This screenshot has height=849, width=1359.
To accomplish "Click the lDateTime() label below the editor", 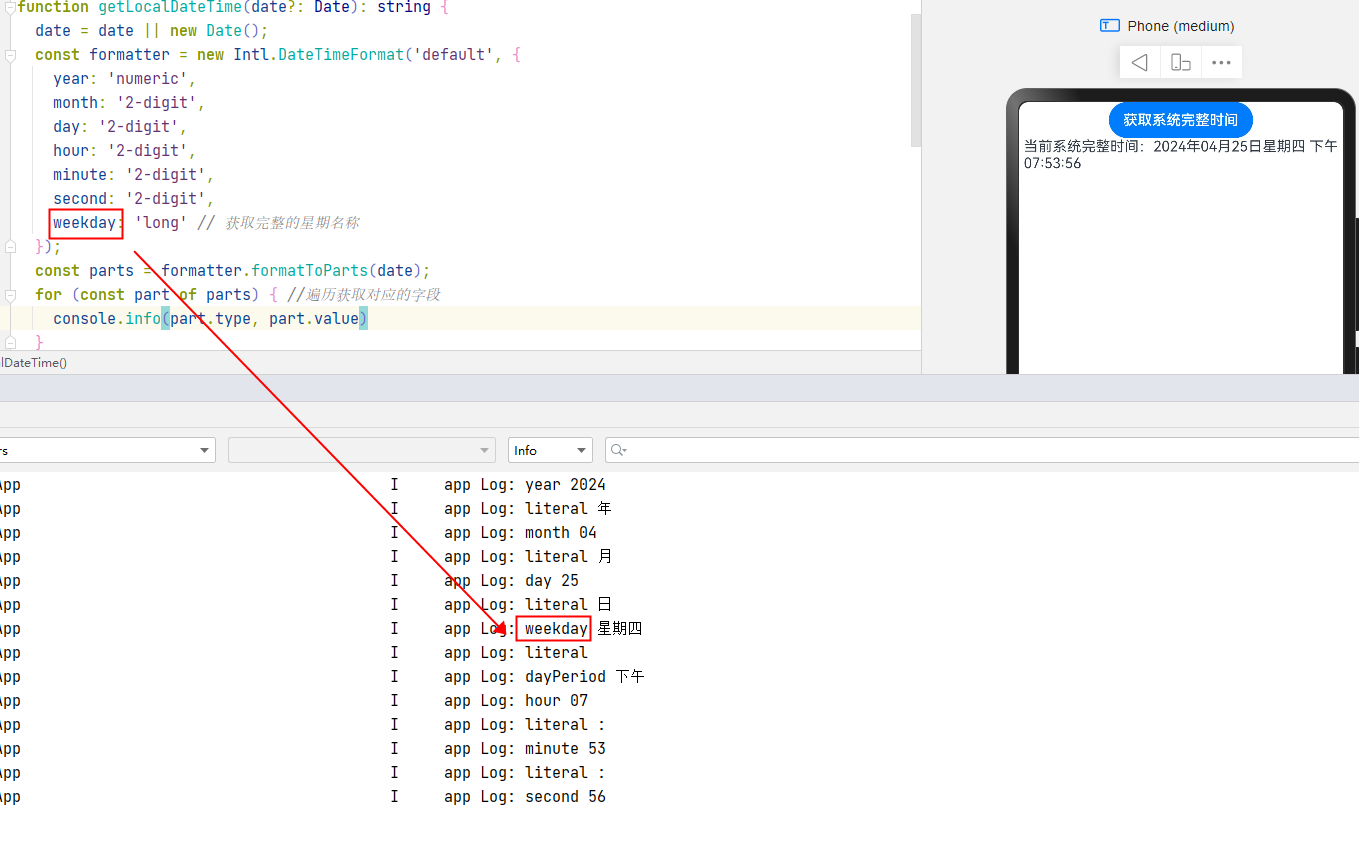I will [33, 363].
